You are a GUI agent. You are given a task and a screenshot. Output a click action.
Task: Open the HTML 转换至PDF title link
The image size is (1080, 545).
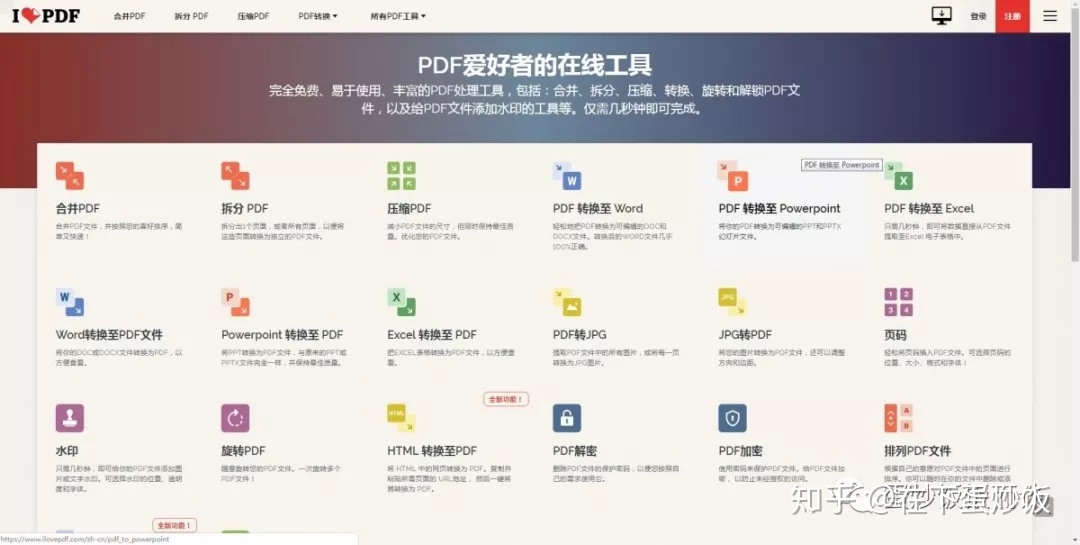tap(432, 451)
